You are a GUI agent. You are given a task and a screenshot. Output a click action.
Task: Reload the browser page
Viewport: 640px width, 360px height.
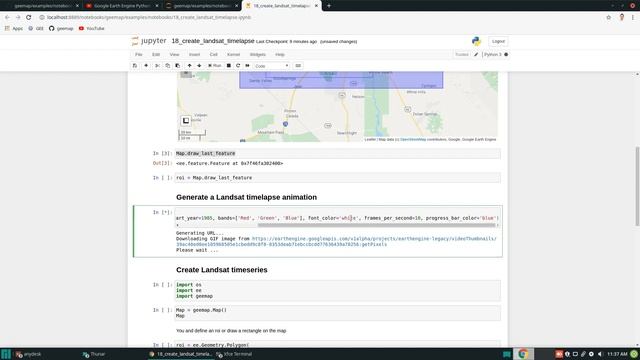(x=29, y=17)
